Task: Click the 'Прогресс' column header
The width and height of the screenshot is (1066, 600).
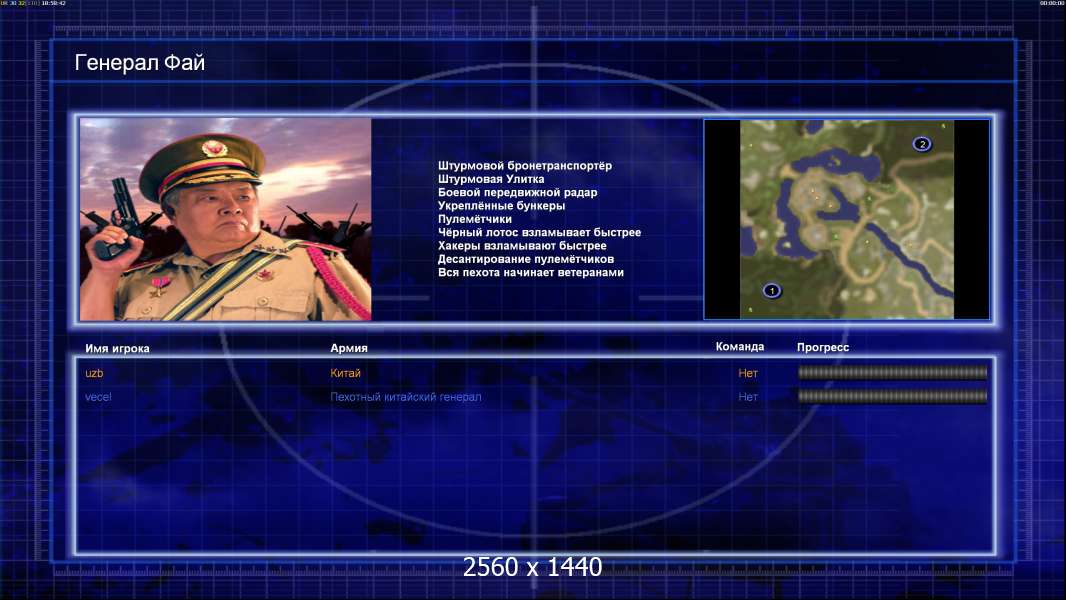Action: [x=823, y=347]
